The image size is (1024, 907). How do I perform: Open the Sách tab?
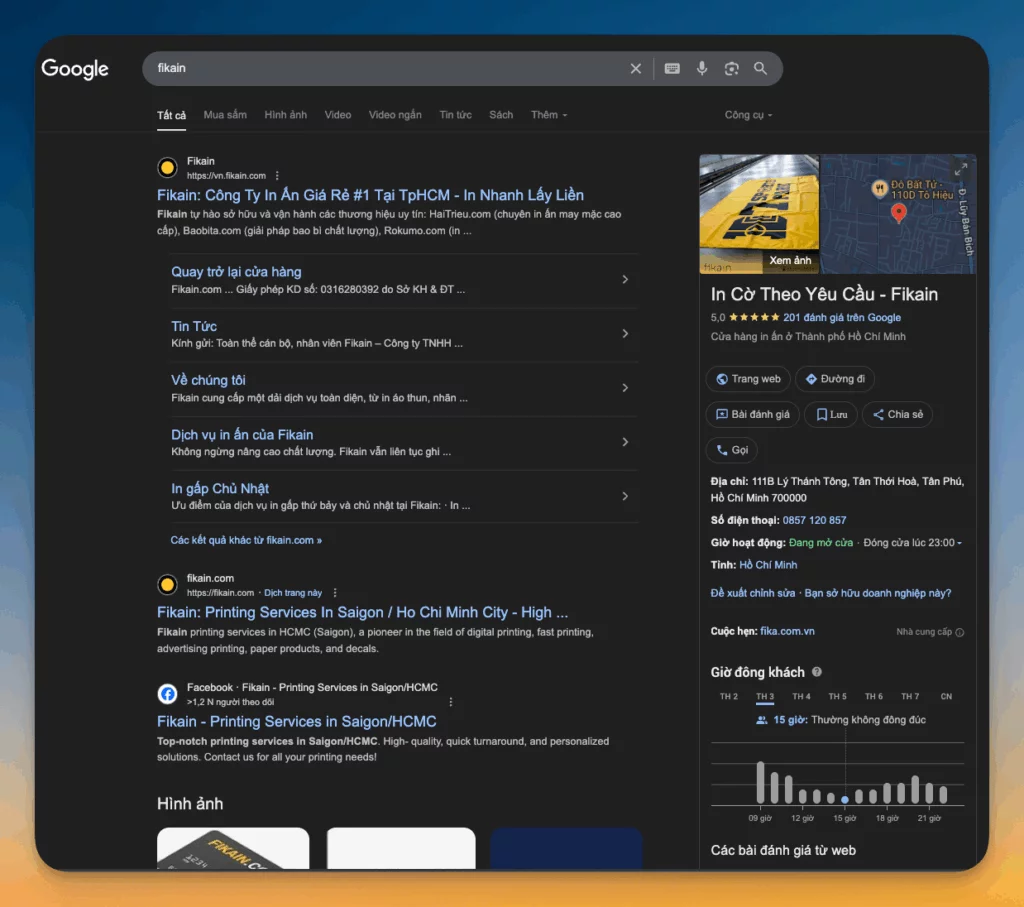pos(501,115)
